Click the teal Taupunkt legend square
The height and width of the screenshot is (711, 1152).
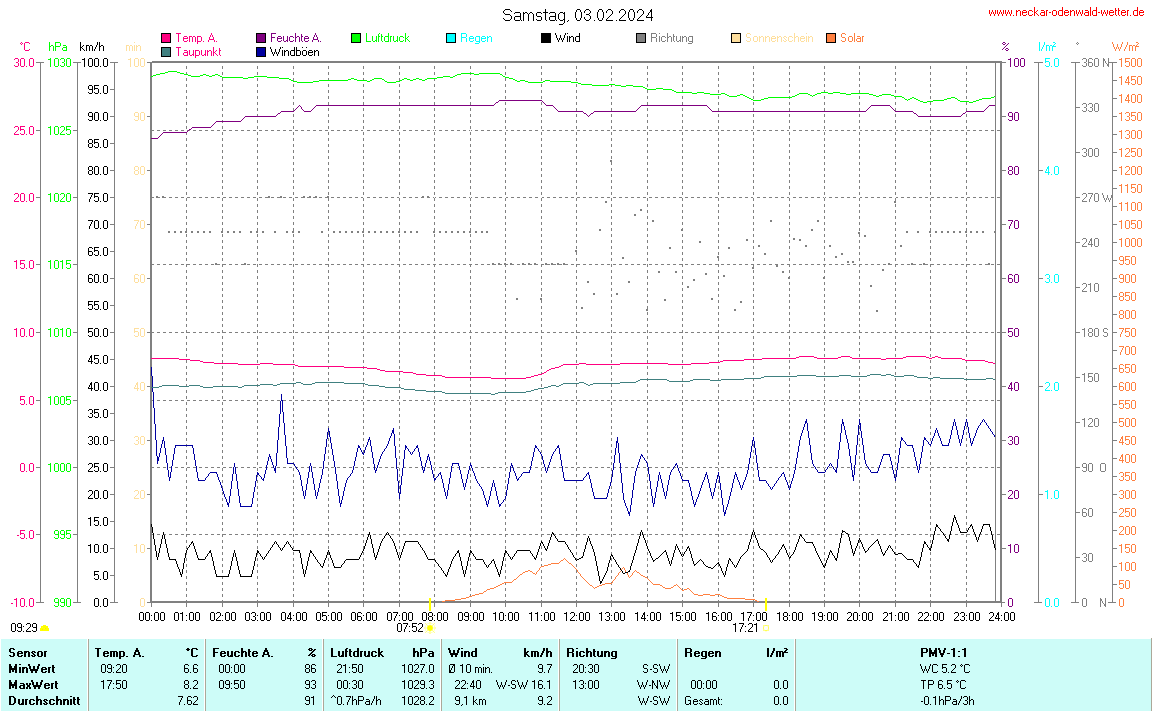point(166,51)
